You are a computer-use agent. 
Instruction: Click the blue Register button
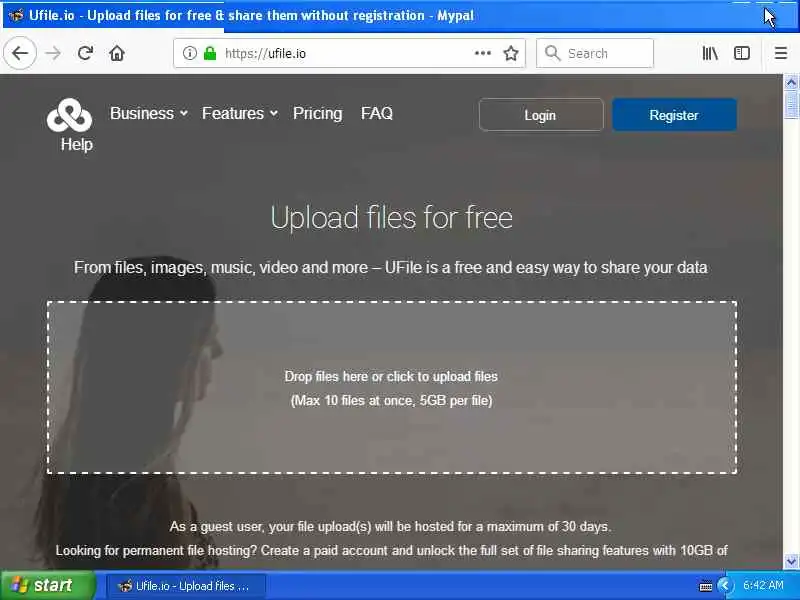point(674,115)
